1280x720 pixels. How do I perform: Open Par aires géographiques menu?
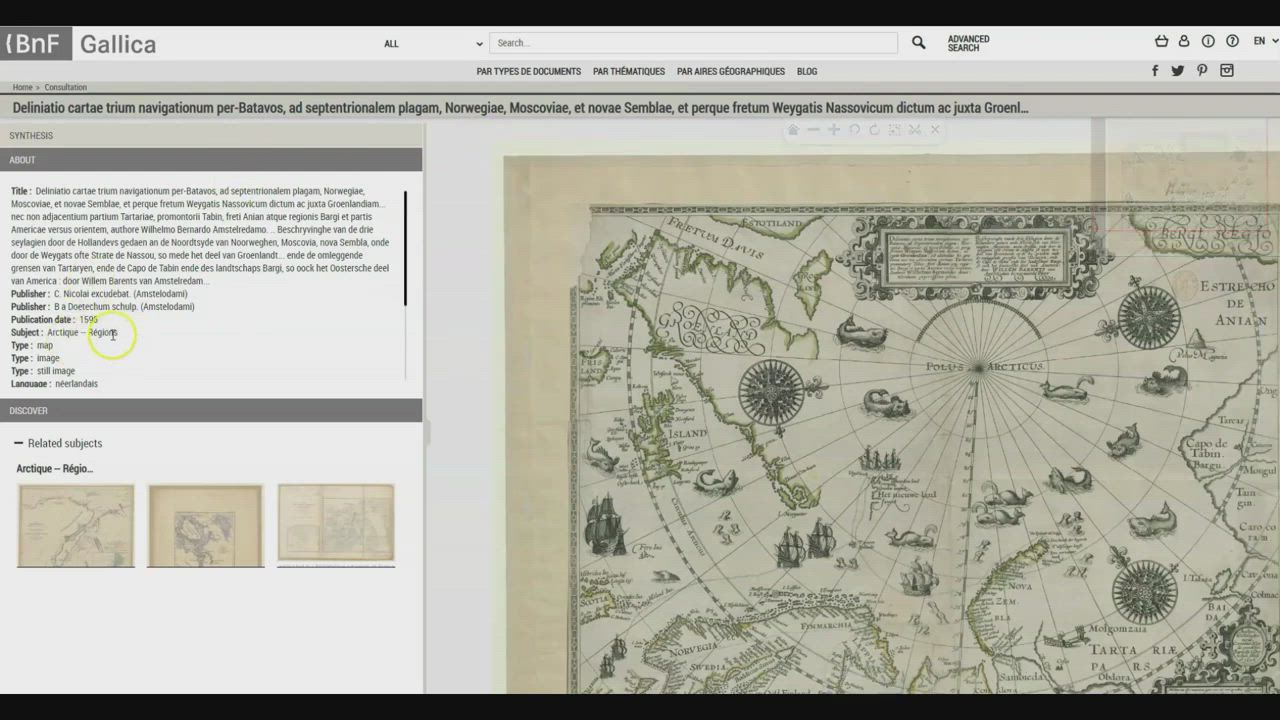730,72
